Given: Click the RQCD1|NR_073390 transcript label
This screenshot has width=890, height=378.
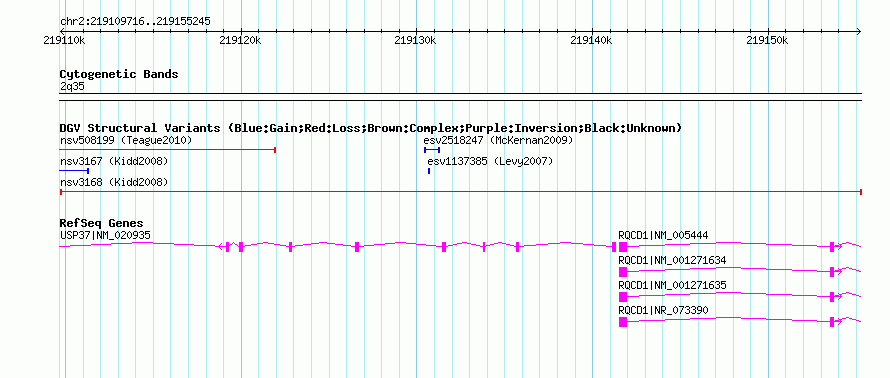Looking at the screenshot, I should [664, 310].
